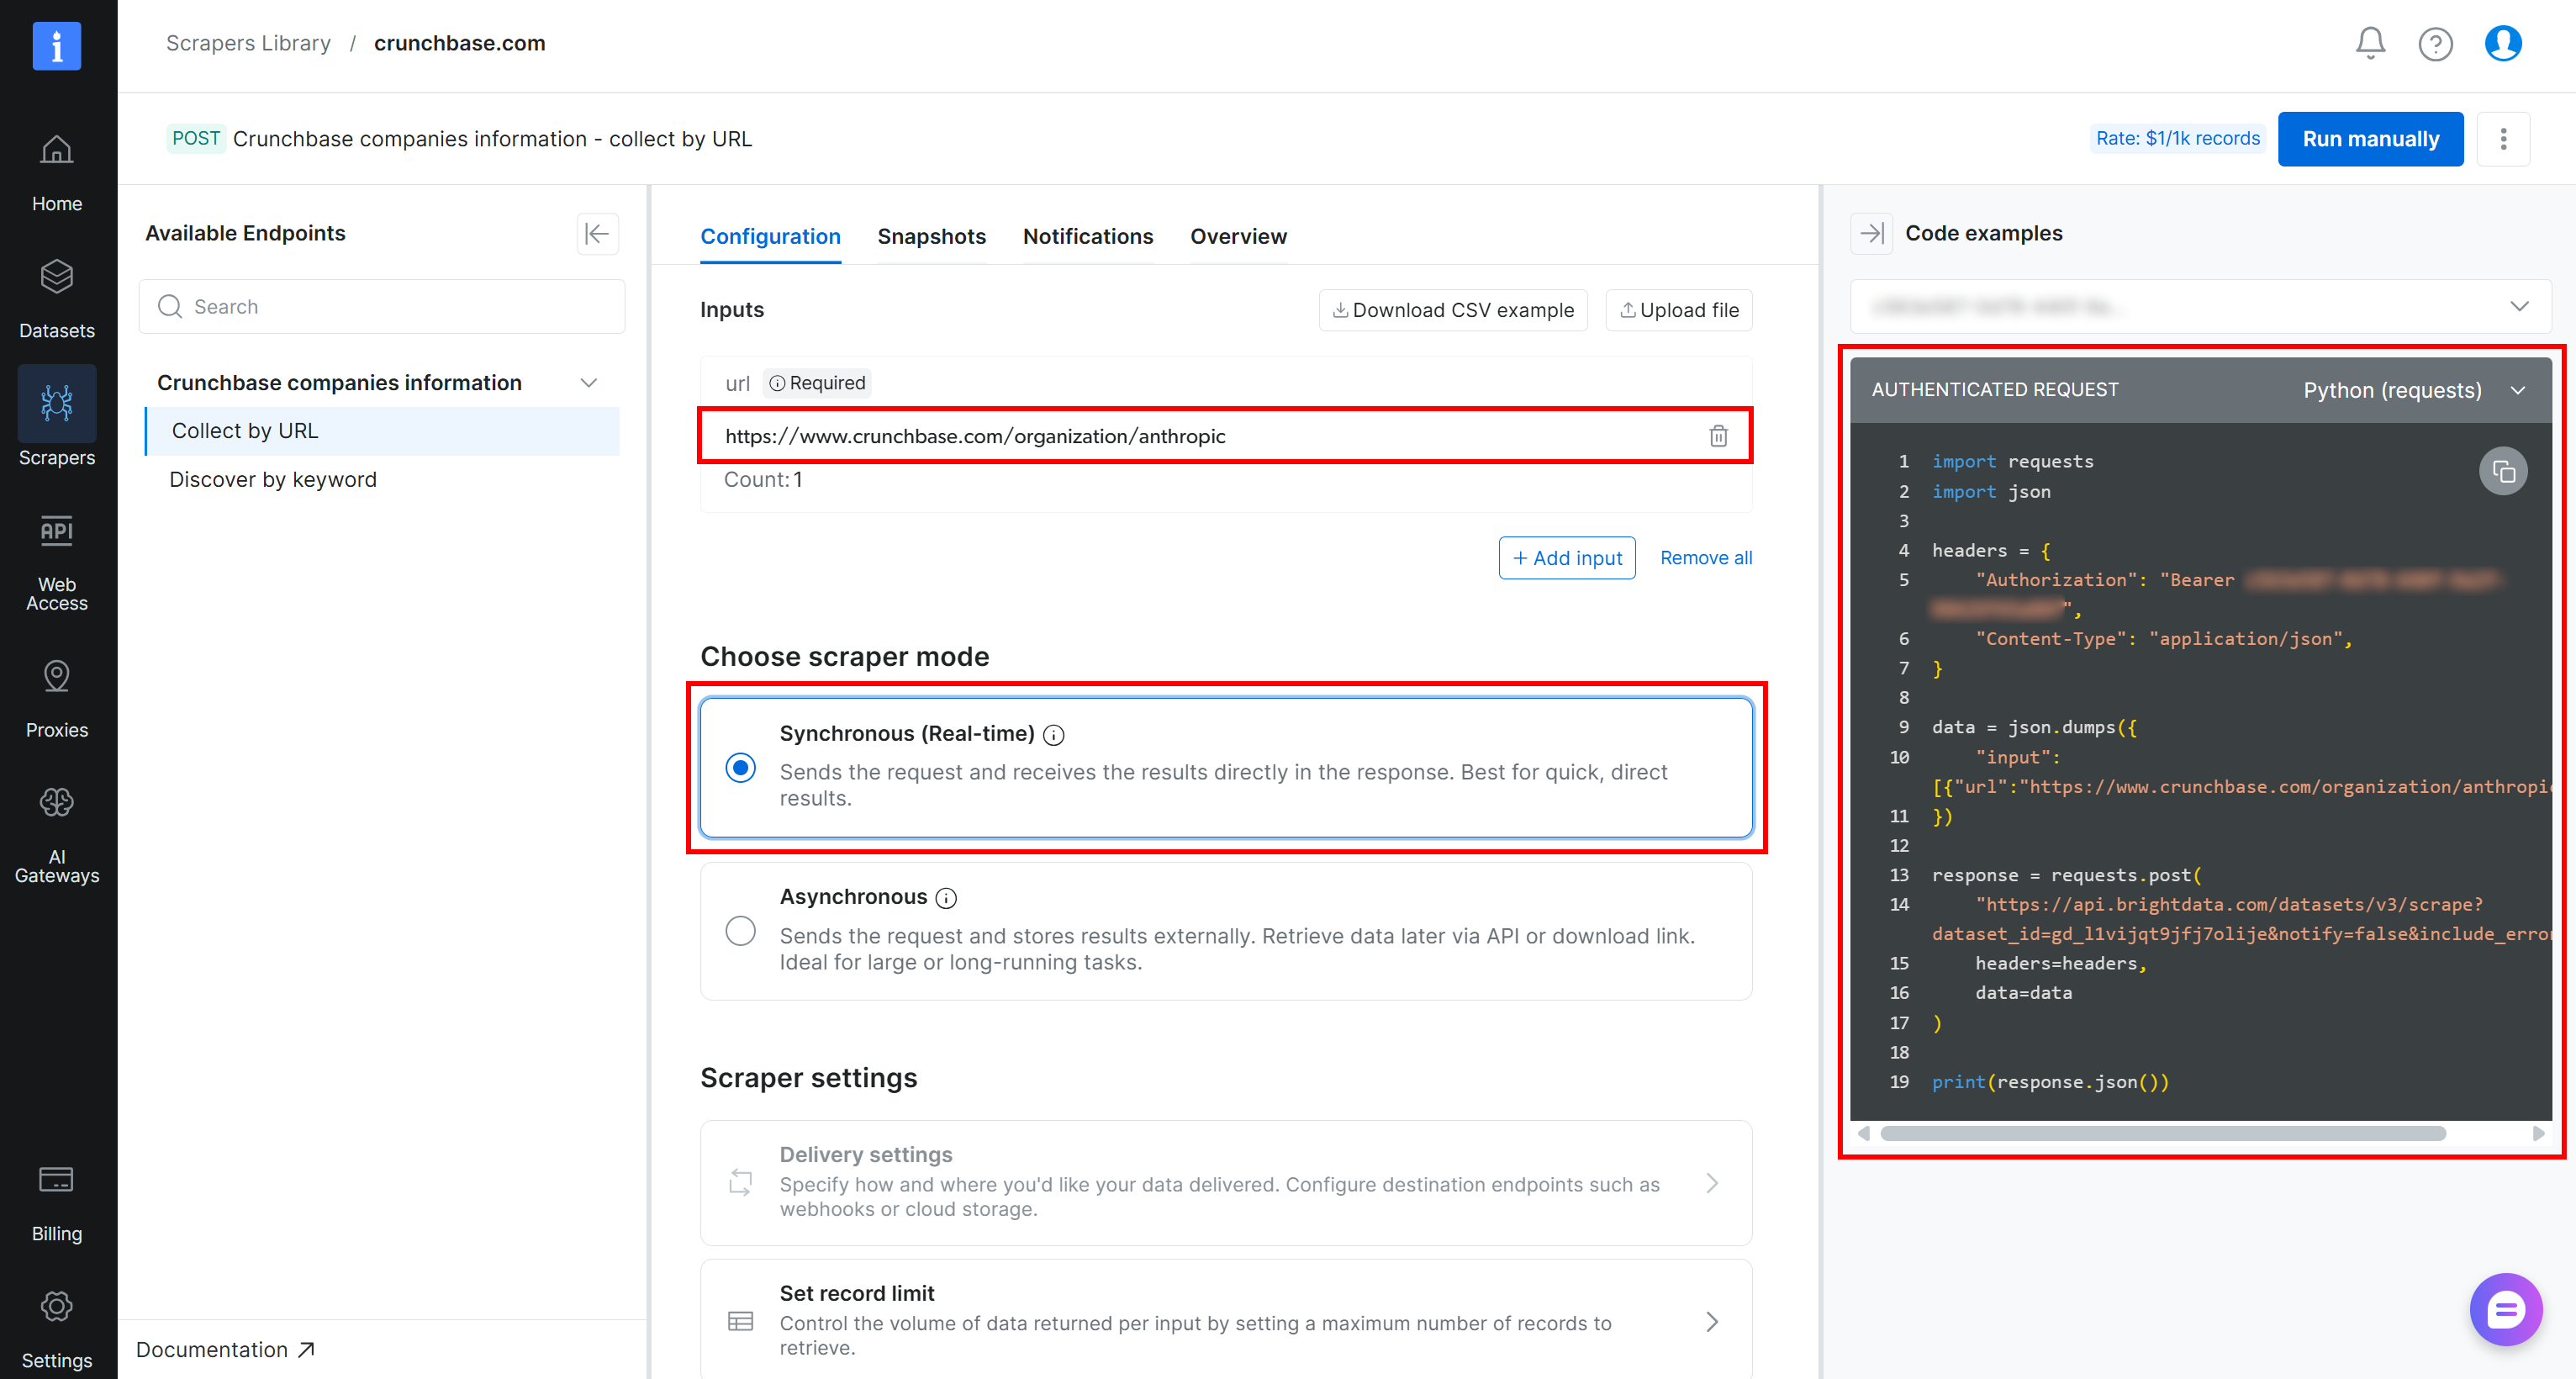
Task: Open the blurred API token dropdown
Action: (x=2200, y=306)
